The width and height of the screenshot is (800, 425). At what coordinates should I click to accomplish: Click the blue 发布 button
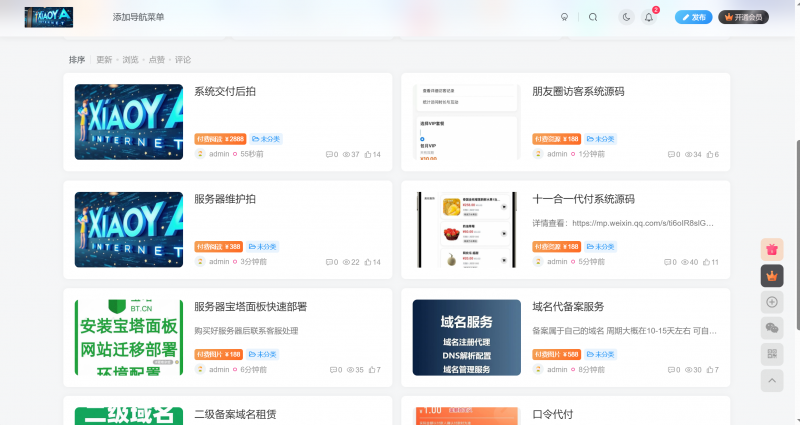(693, 17)
